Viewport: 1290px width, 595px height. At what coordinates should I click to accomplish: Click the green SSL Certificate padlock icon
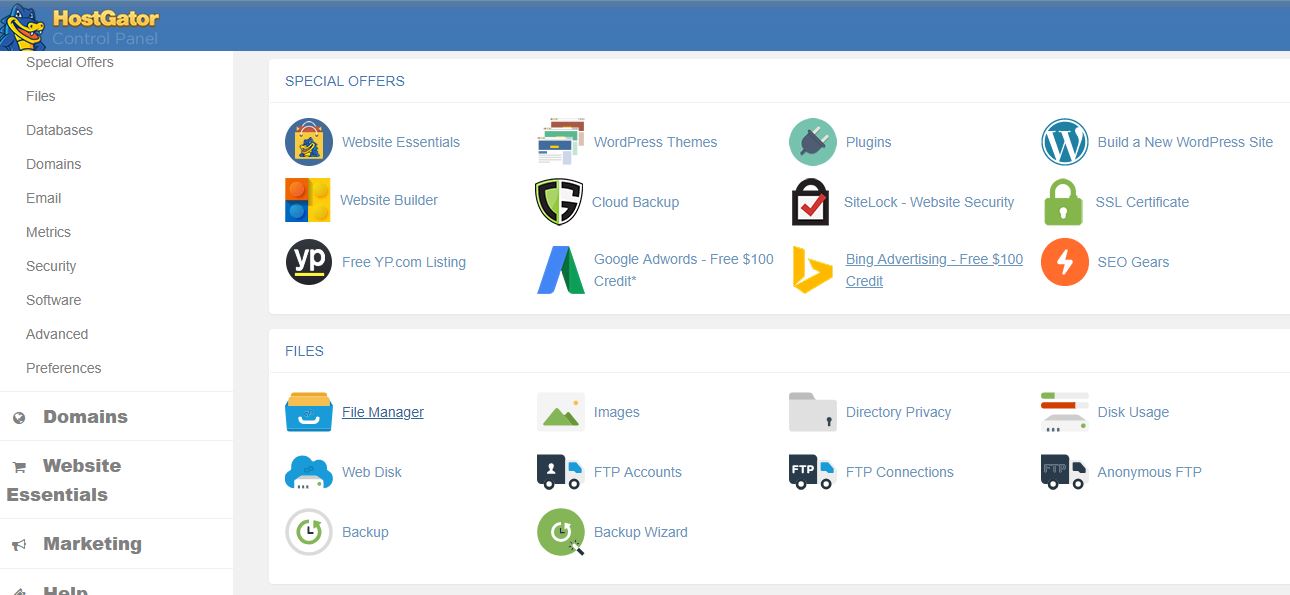(1063, 202)
